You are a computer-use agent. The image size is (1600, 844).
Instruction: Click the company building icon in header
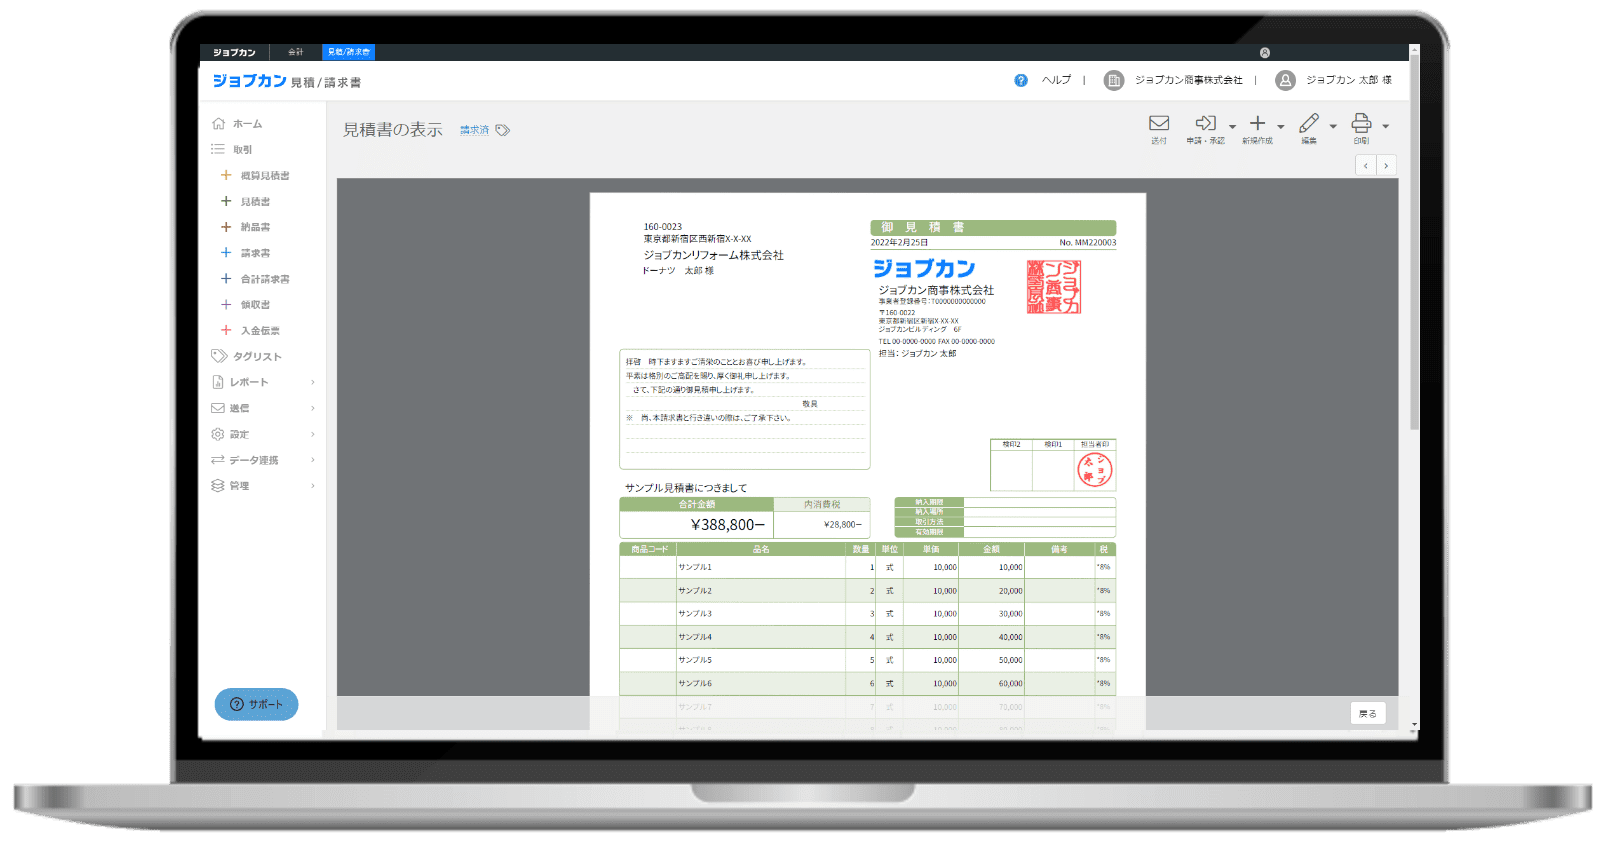1114,81
